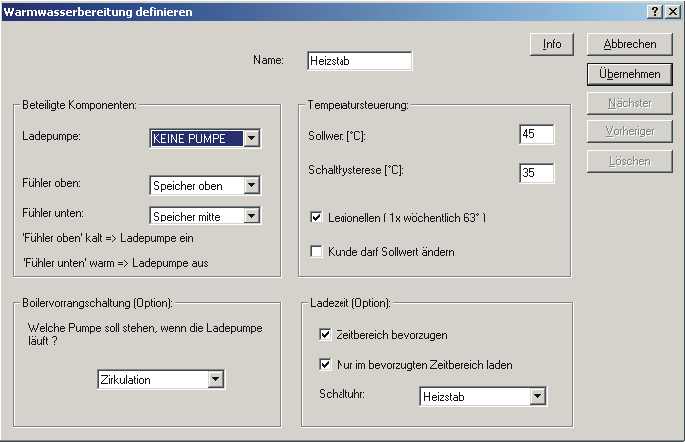Select the Sollwert temperature input field
This screenshot has height=442, width=685.
536,135
